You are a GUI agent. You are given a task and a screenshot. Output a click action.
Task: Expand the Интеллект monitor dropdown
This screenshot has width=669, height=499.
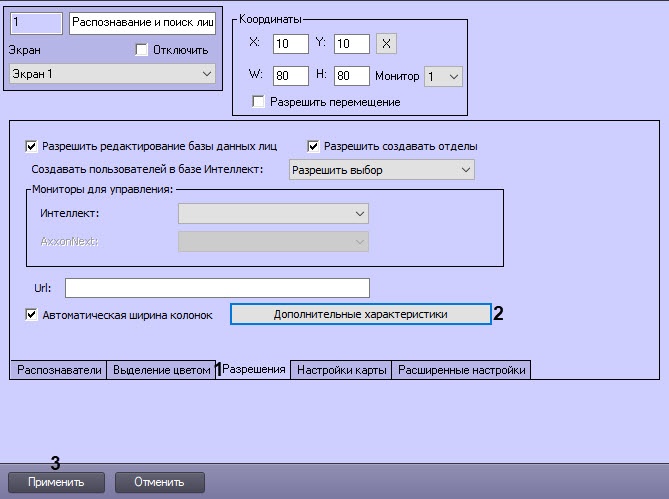pos(273,214)
